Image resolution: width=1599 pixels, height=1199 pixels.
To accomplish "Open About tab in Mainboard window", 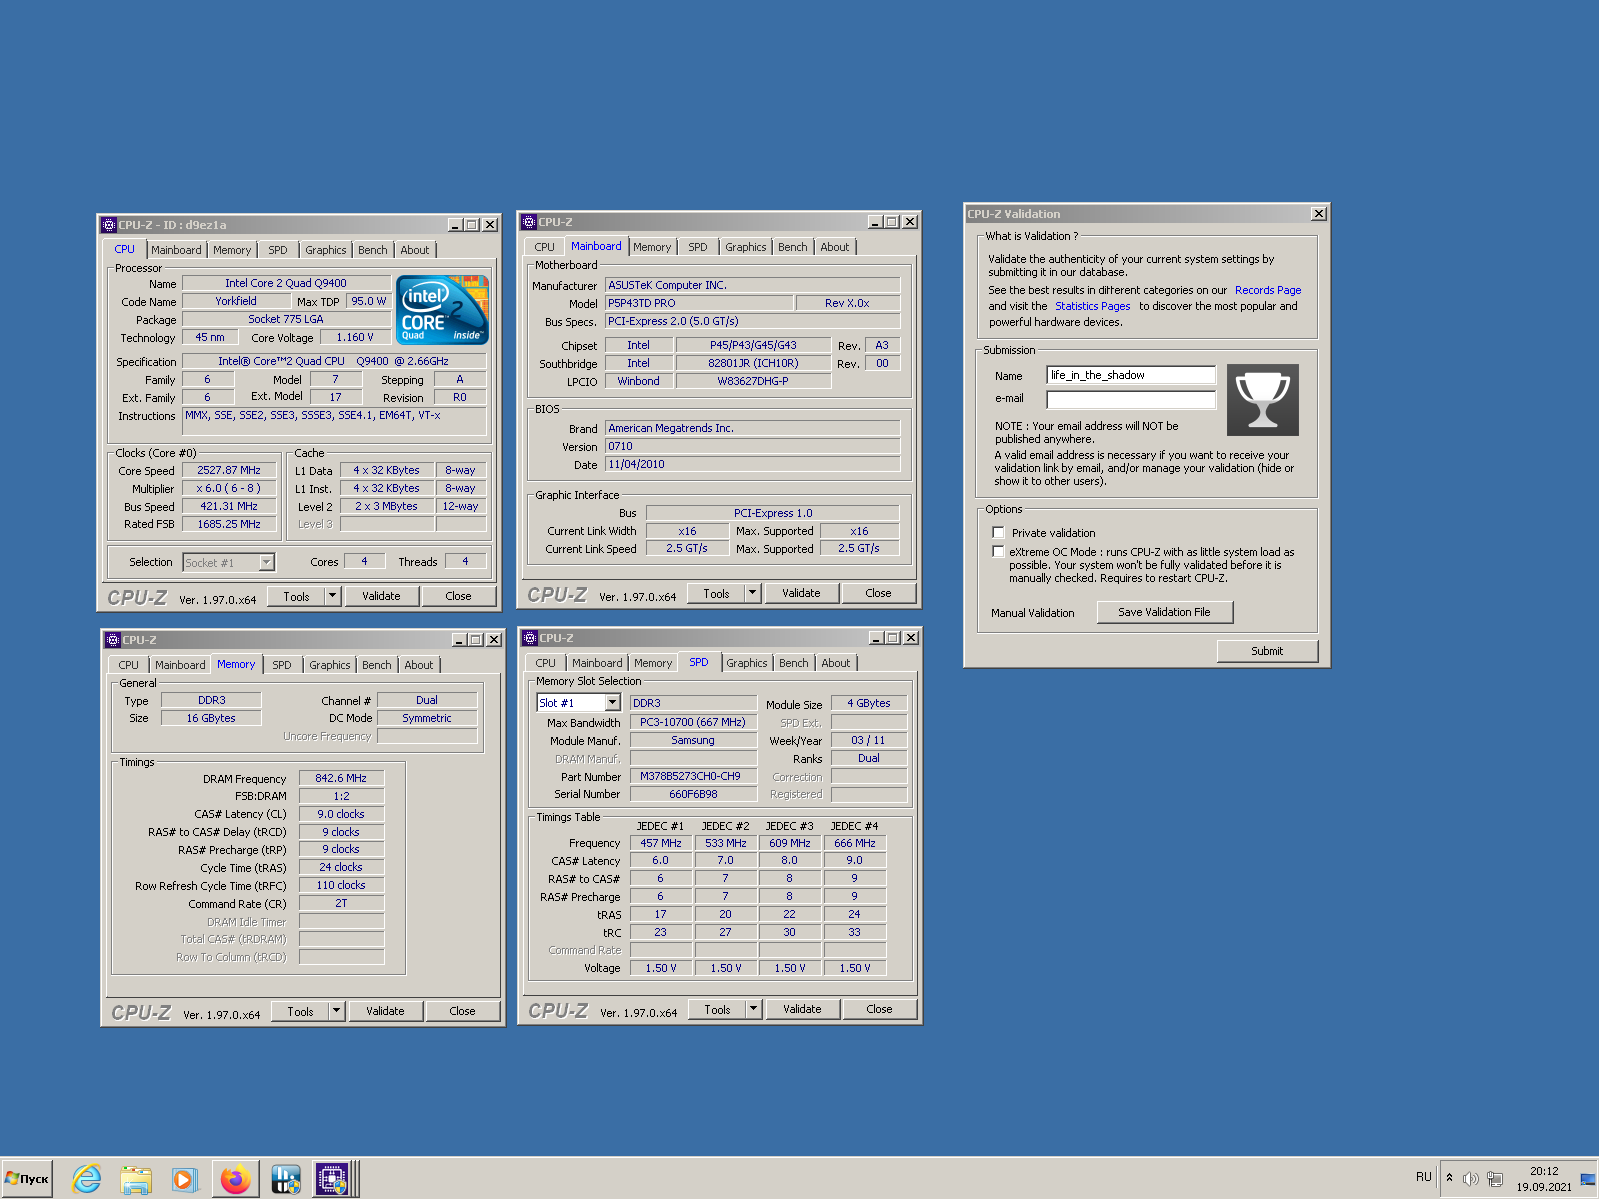I will [x=835, y=247].
